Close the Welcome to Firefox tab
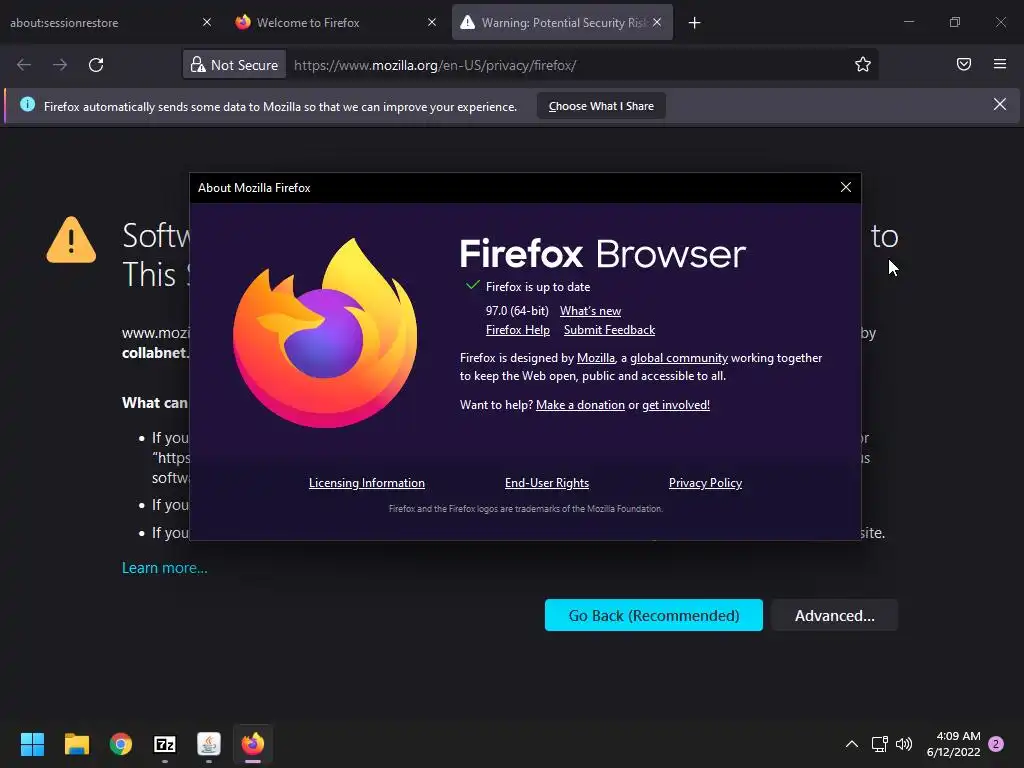This screenshot has height=768, width=1024. pos(432,22)
